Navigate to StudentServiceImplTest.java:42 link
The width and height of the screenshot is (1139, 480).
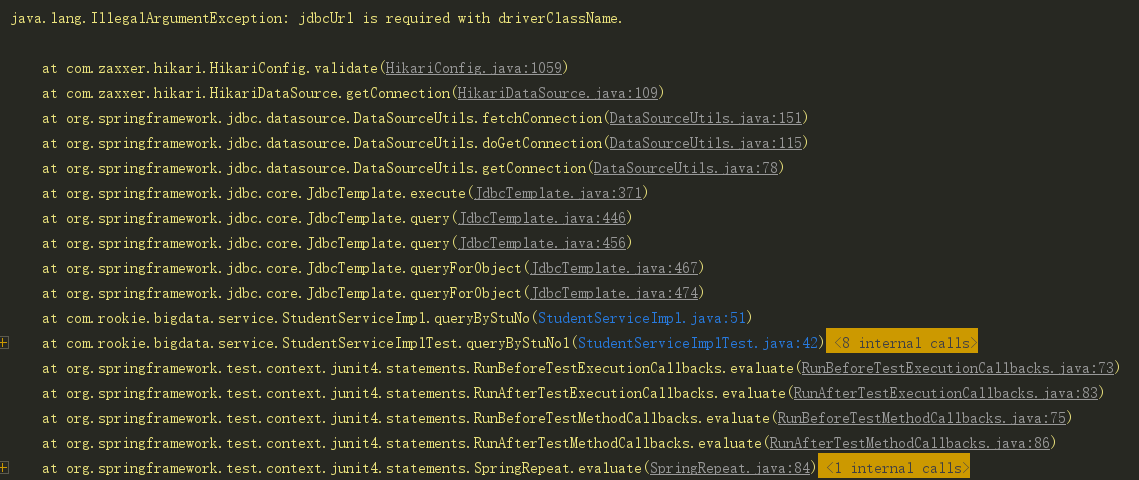[698, 343]
